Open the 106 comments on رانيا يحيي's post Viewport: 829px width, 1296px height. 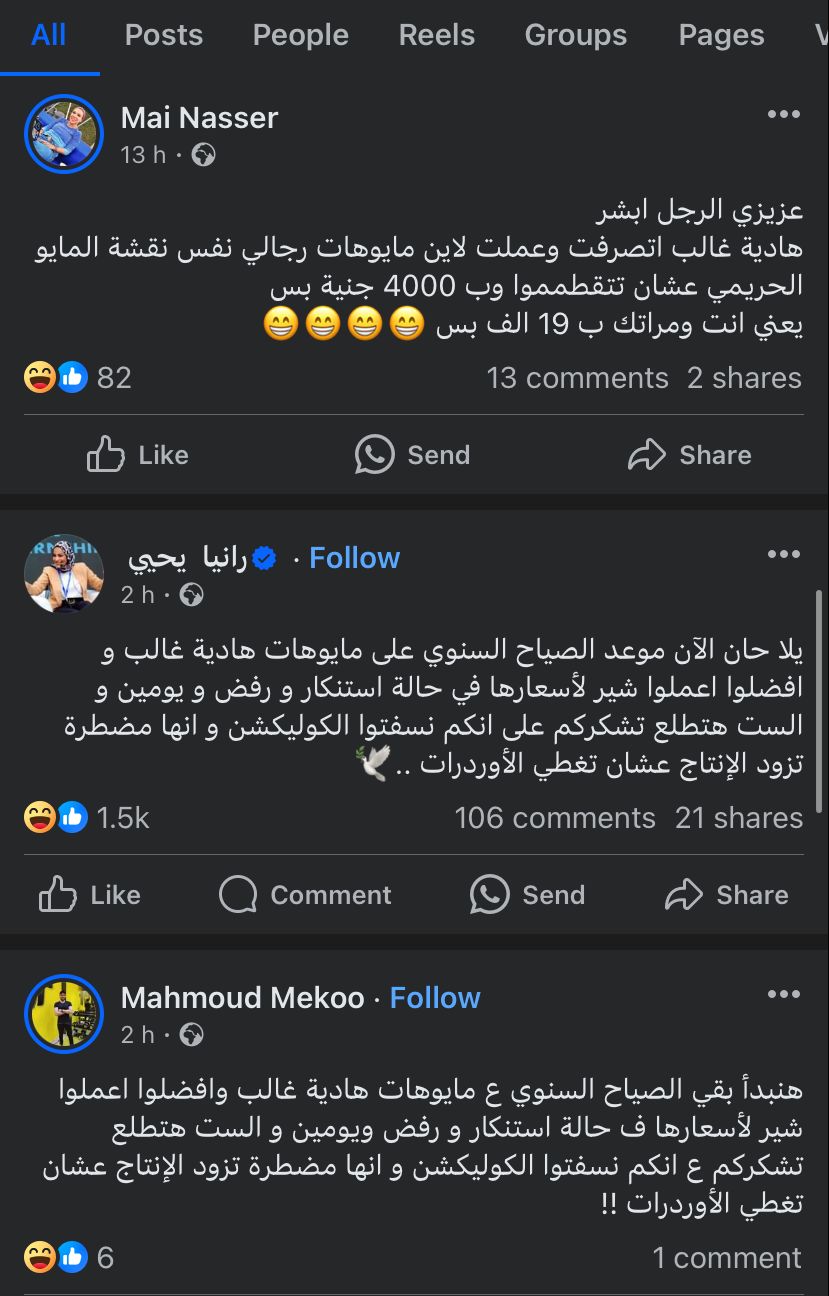pyautogui.click(x=555, y=818)
